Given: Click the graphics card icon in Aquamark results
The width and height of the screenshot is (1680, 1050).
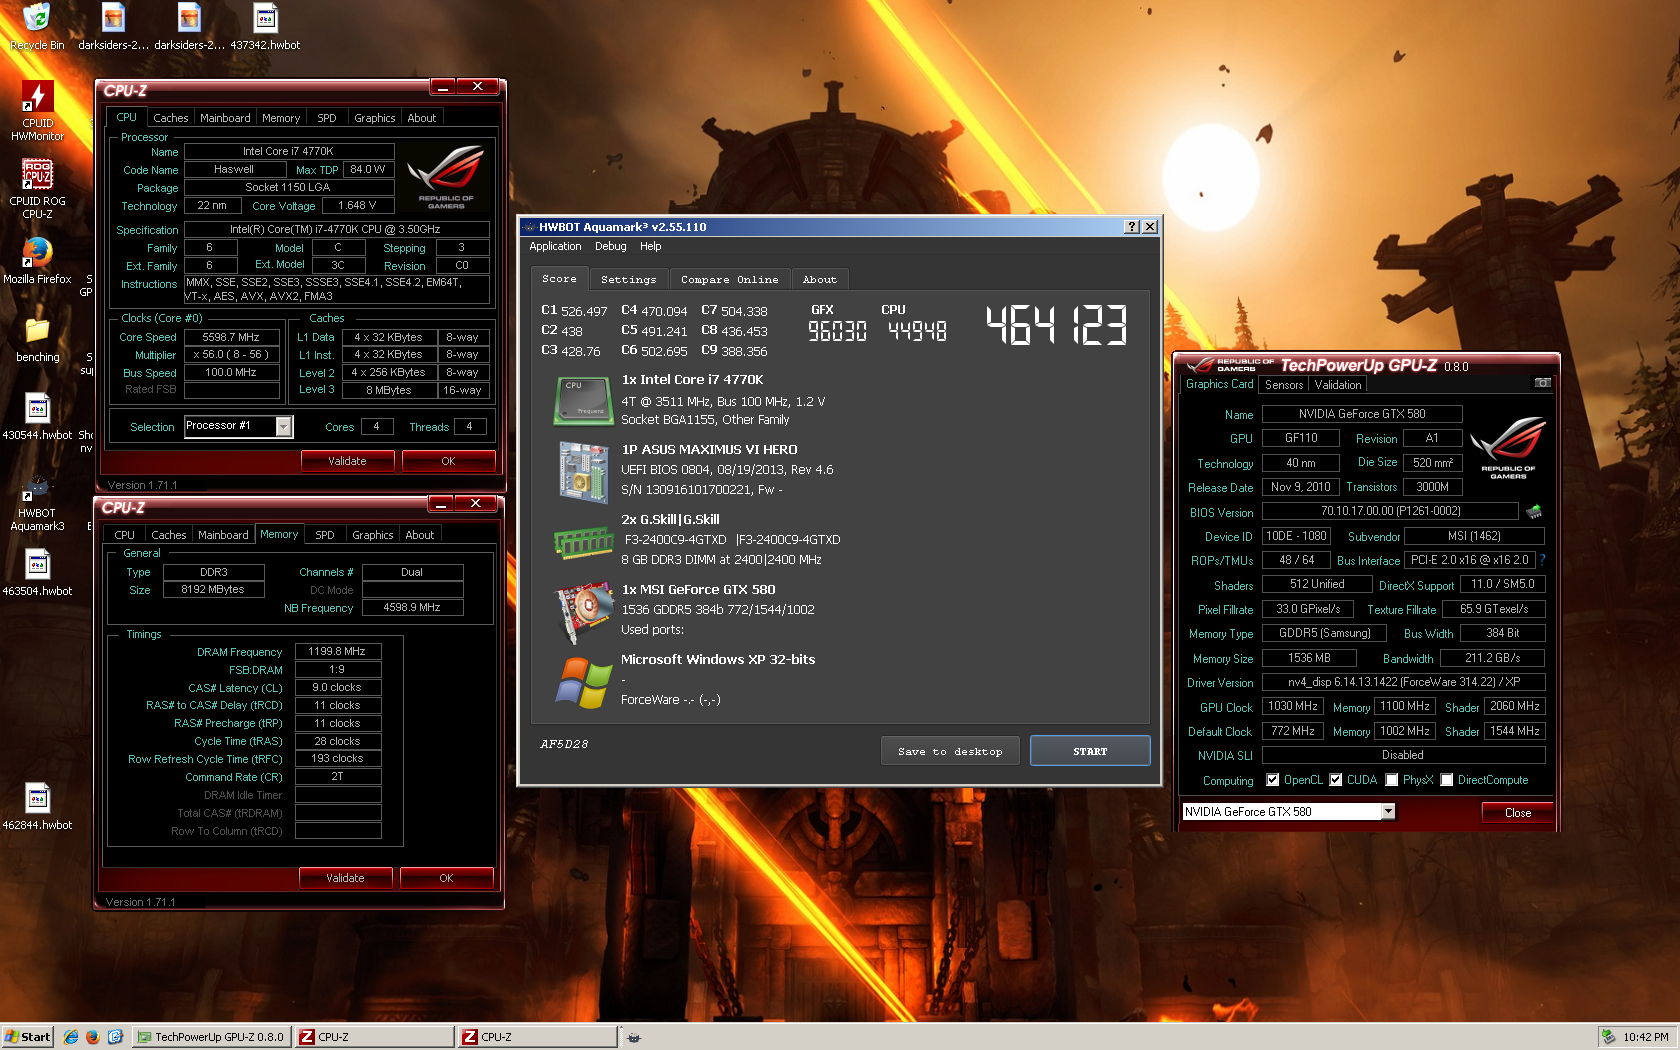Looking at the screenshot, I should click(584, 612).
